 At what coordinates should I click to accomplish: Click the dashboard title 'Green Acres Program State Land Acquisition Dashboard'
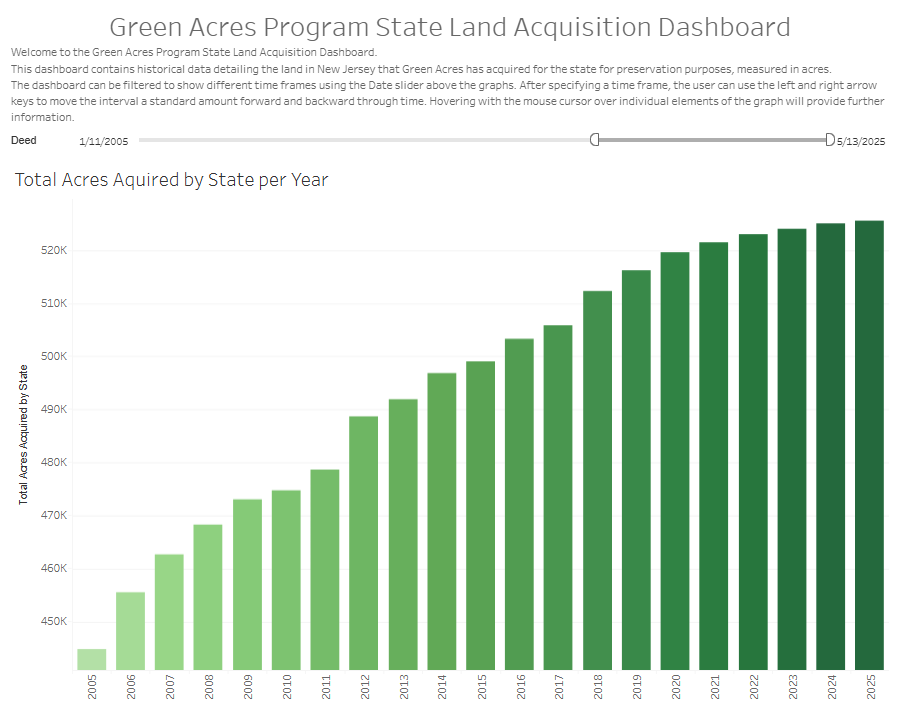tap(450, 27)
